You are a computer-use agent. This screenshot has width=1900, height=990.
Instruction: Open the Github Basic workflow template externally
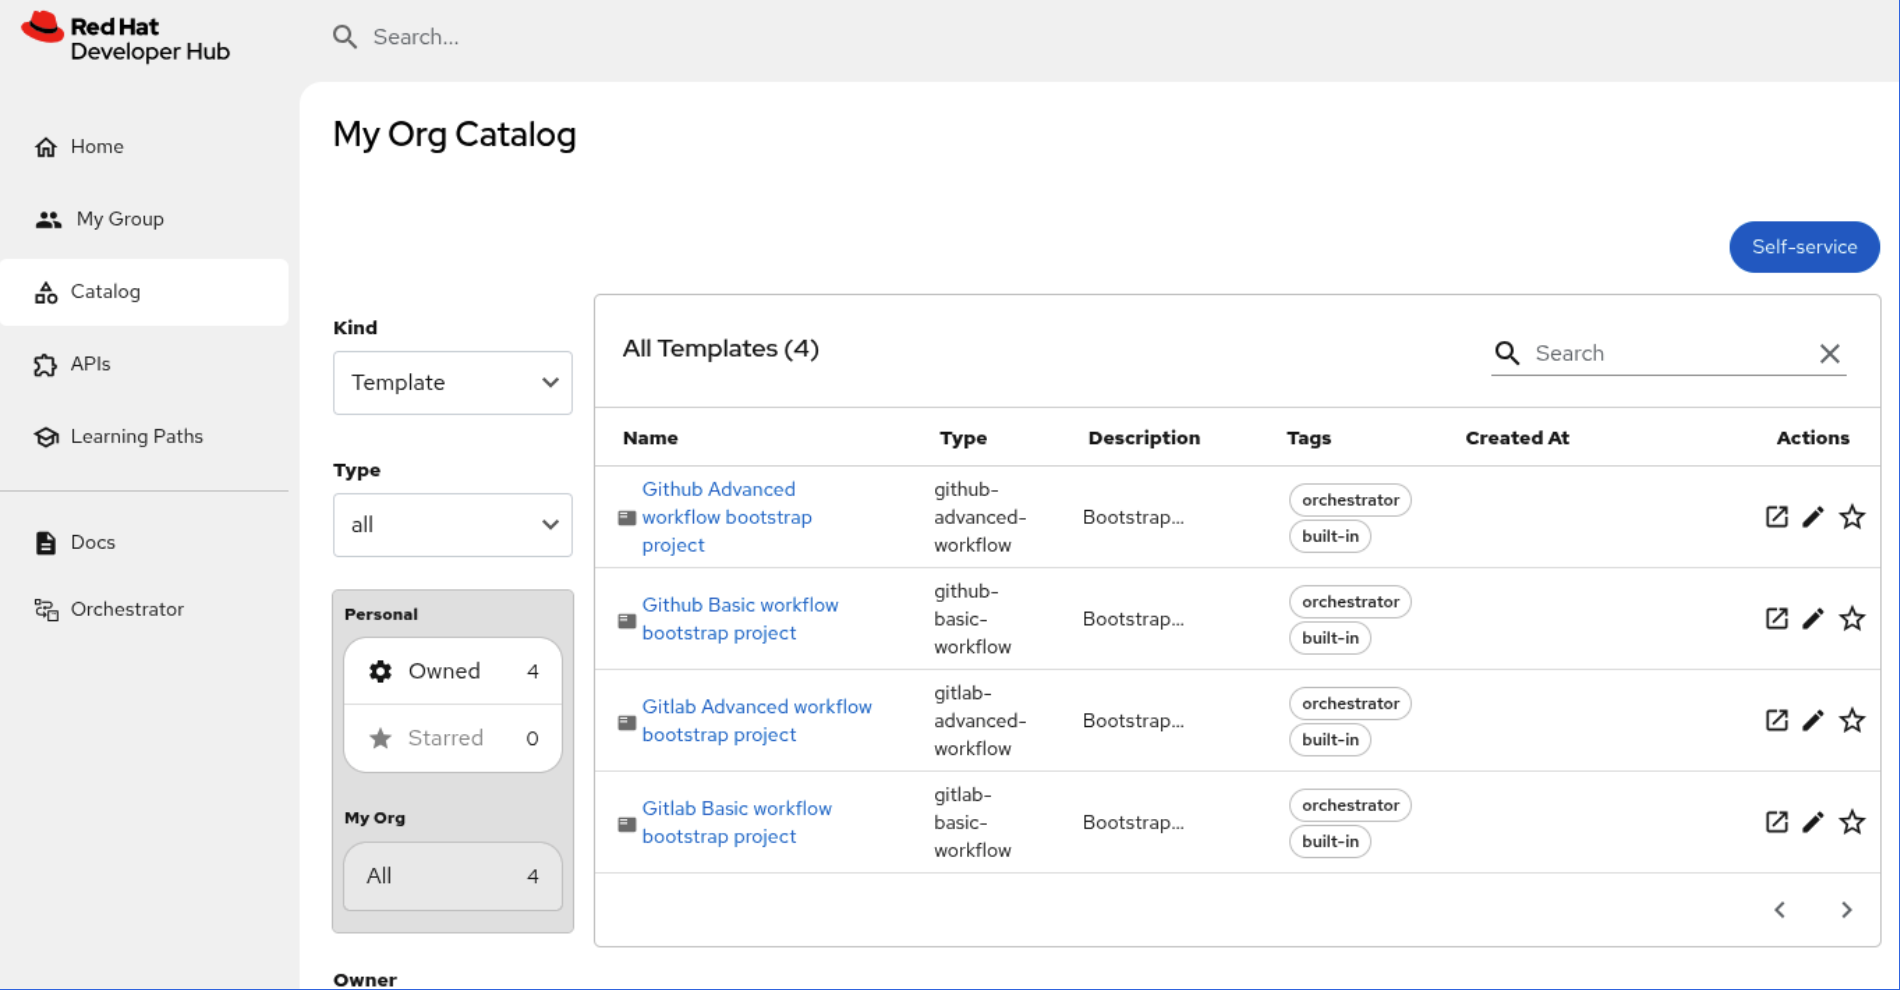1776,618
